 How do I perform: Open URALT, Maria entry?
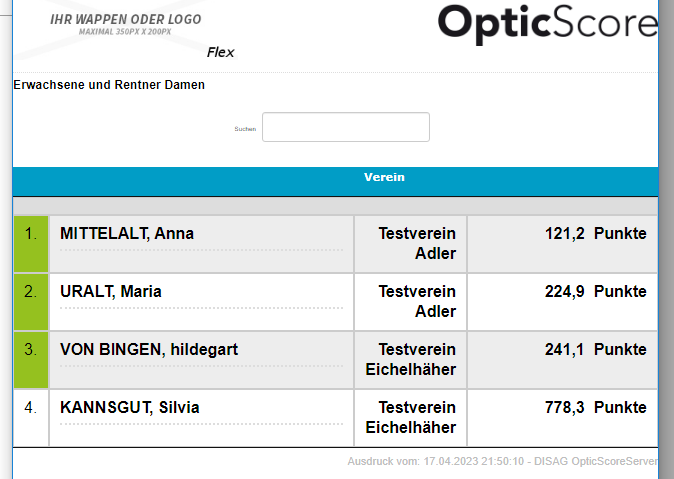[111, 292]
